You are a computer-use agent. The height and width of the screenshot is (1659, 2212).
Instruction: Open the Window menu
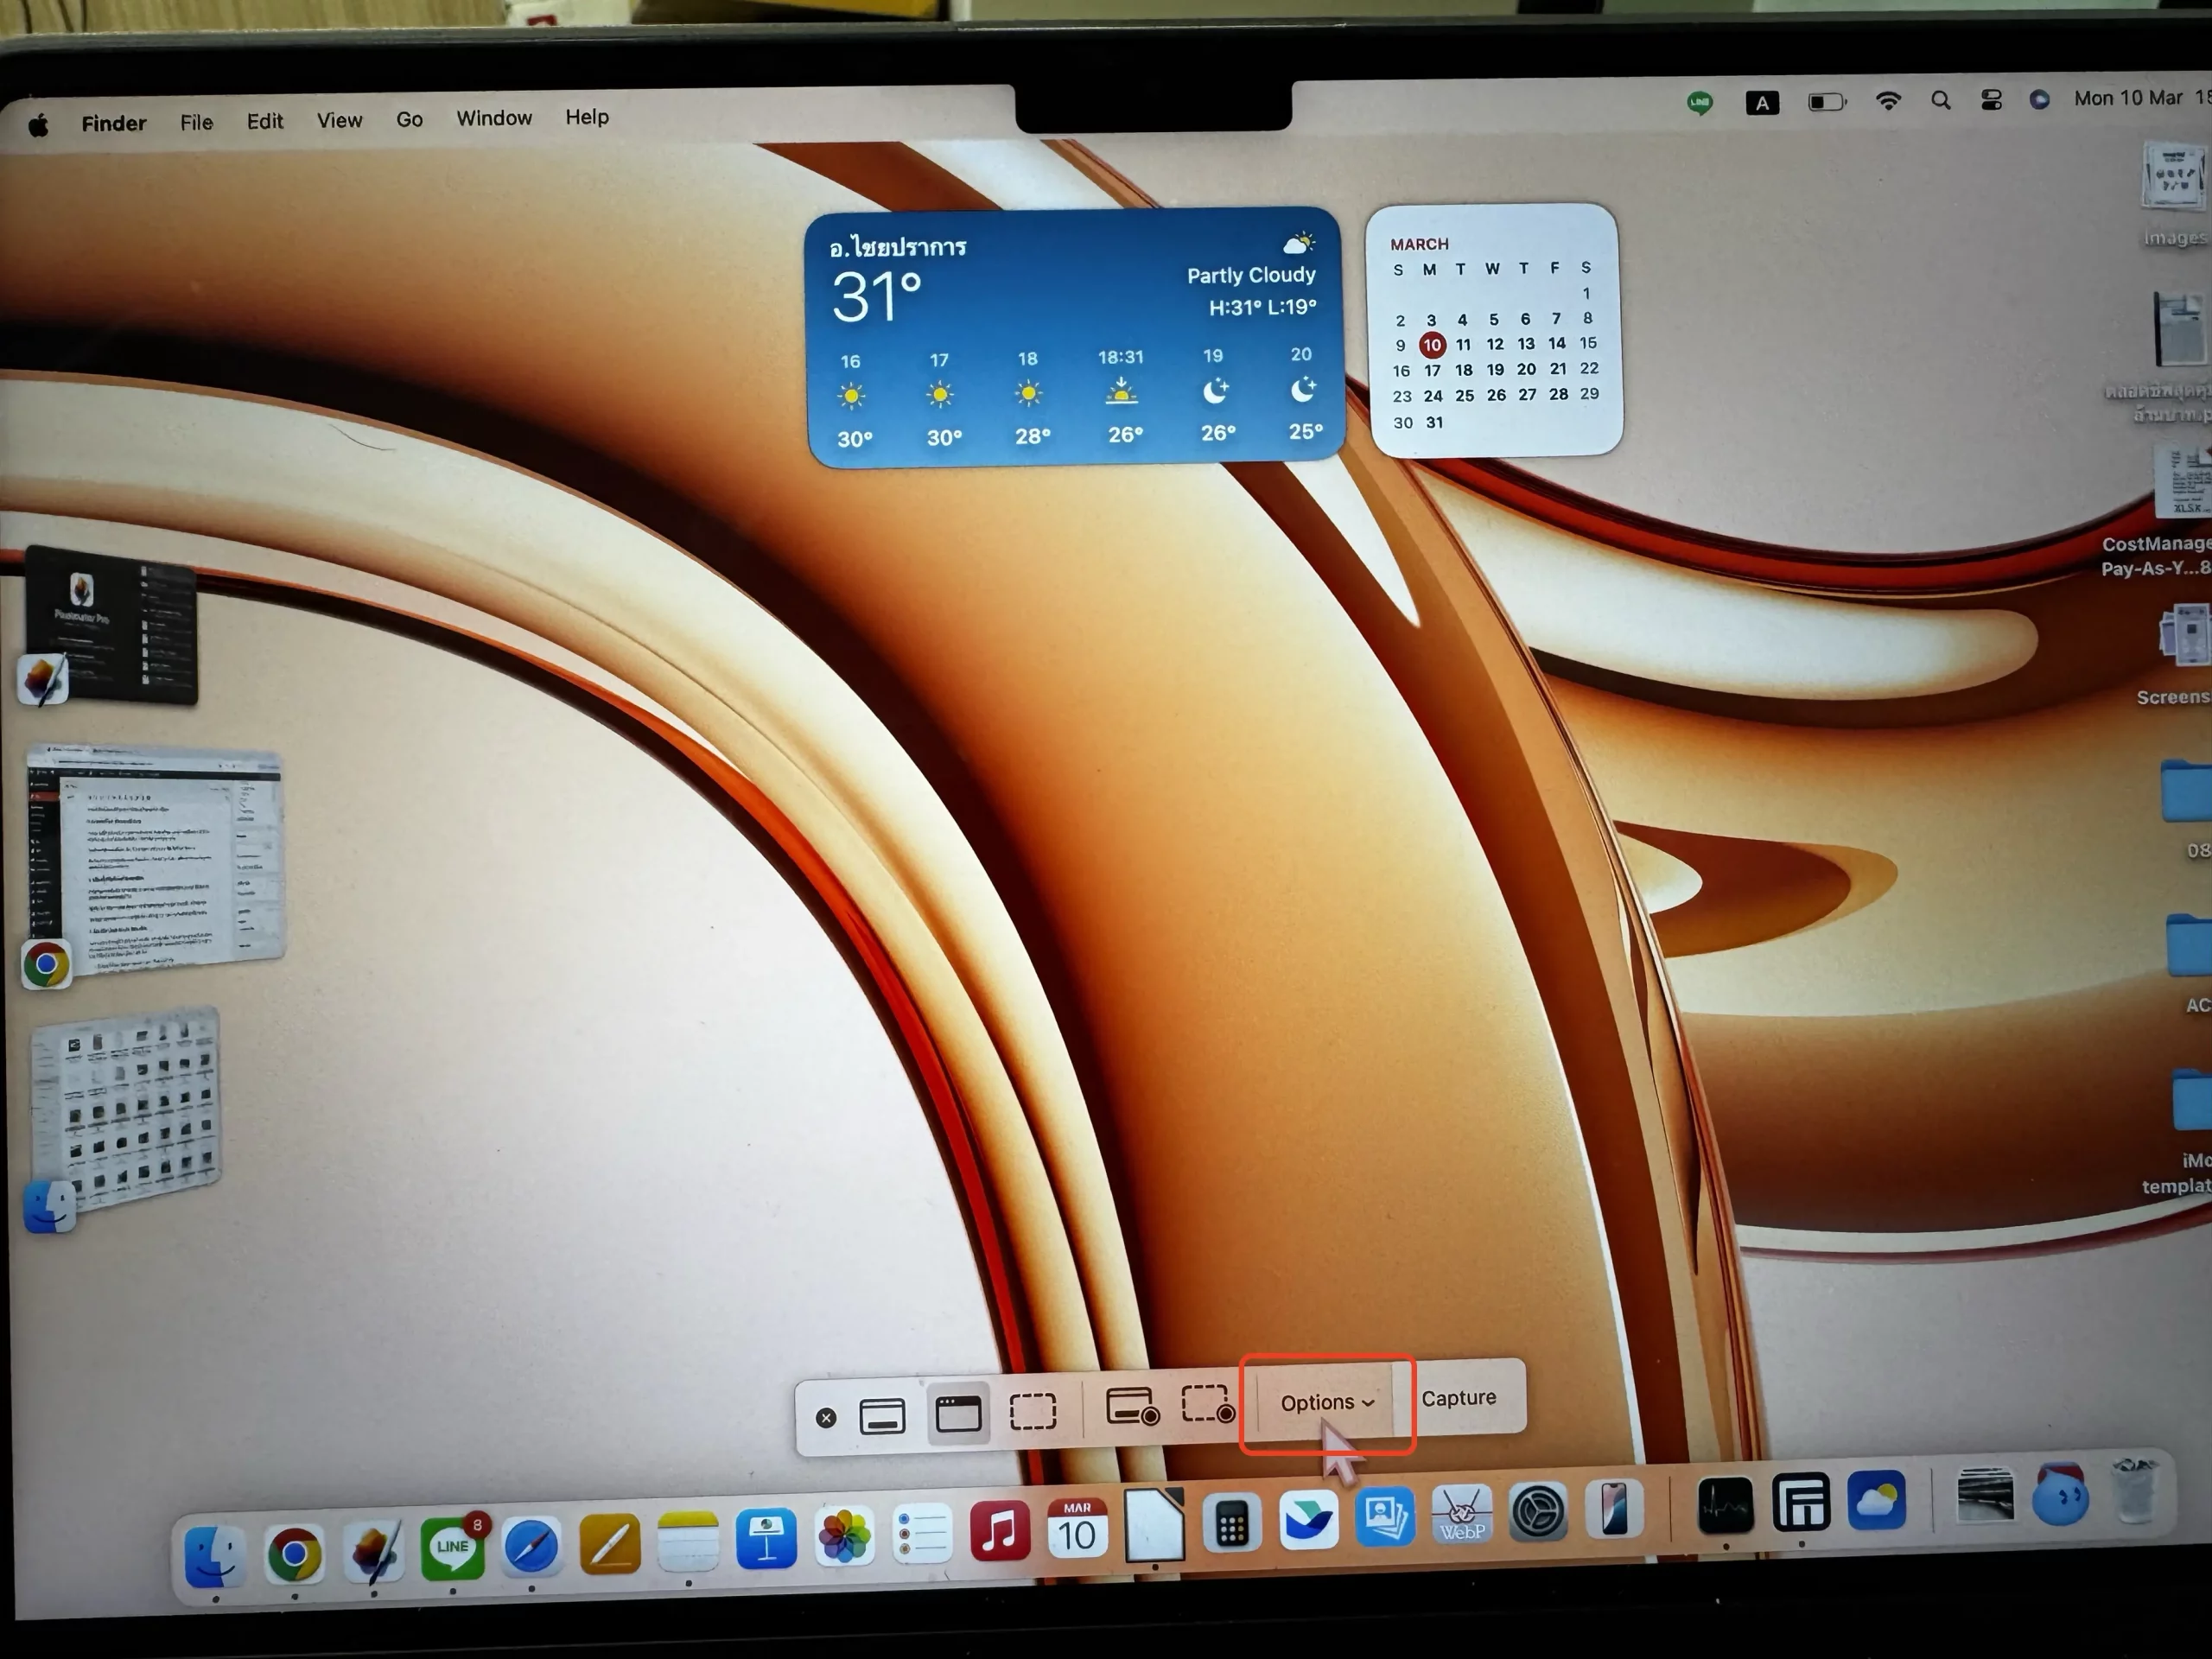pyautogui.click(x=494, y=118)
